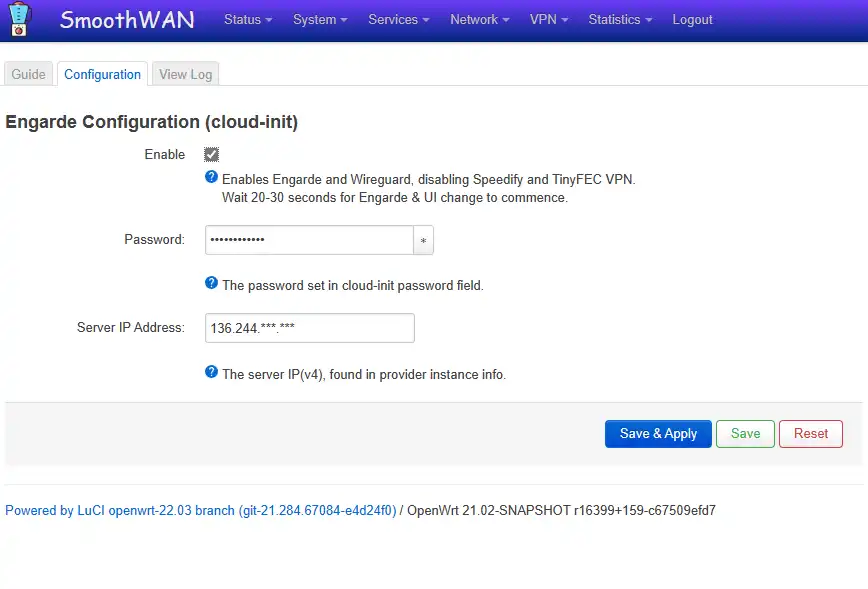The image size is (868, 589).
Task: Reveal password with the asterisk button
Action: click(423, 240)
